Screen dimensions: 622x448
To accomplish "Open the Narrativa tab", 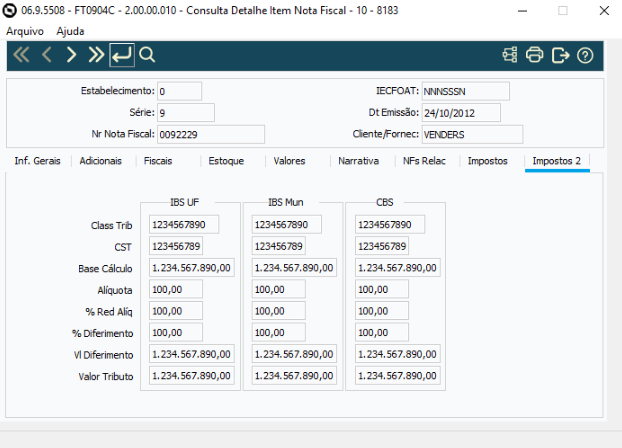I will point(358,161).
